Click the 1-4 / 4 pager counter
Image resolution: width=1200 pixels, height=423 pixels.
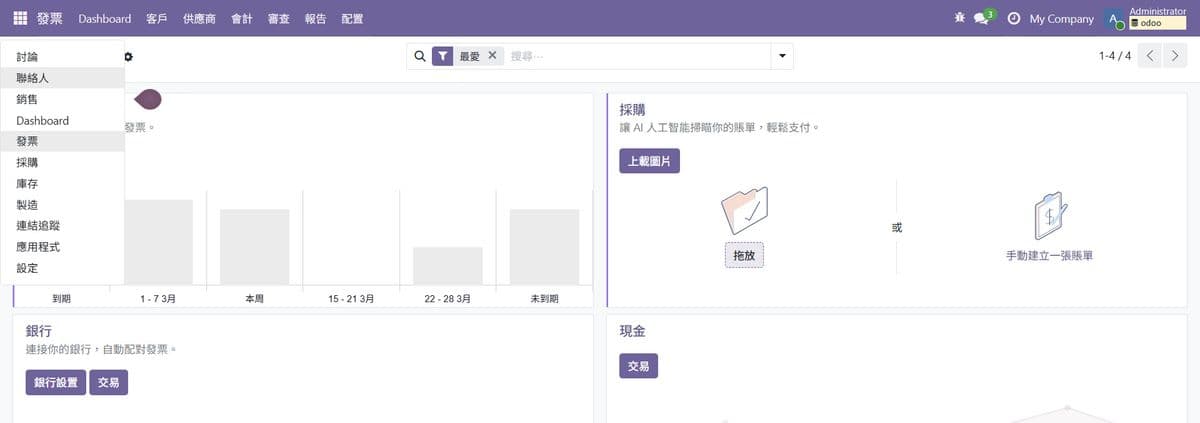(x=1115, y=56)
